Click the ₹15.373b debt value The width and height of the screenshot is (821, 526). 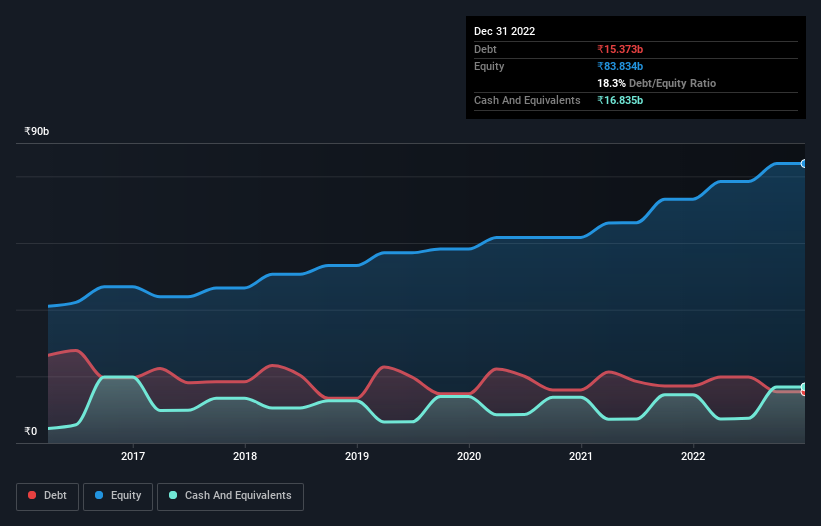point(620,49)
